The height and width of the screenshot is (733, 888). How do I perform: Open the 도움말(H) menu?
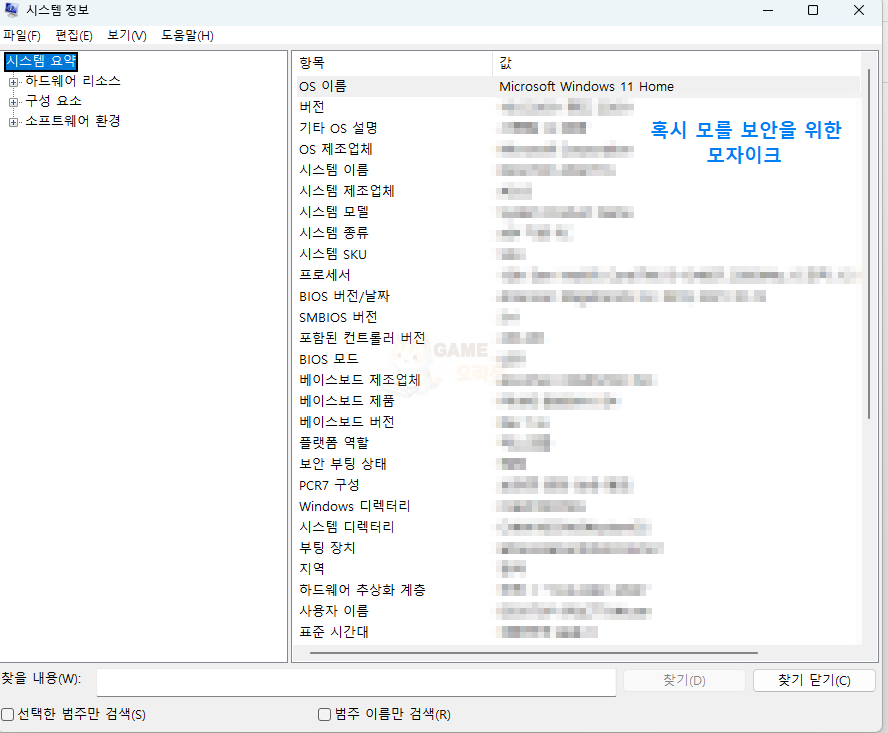[x=187, y=36]
